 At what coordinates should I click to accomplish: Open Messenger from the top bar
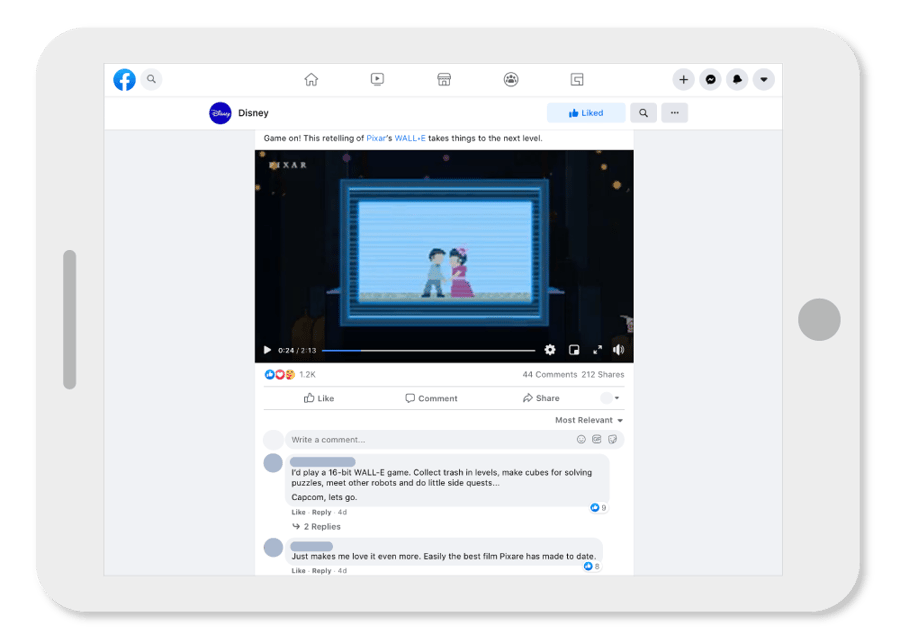pos(710,79)
